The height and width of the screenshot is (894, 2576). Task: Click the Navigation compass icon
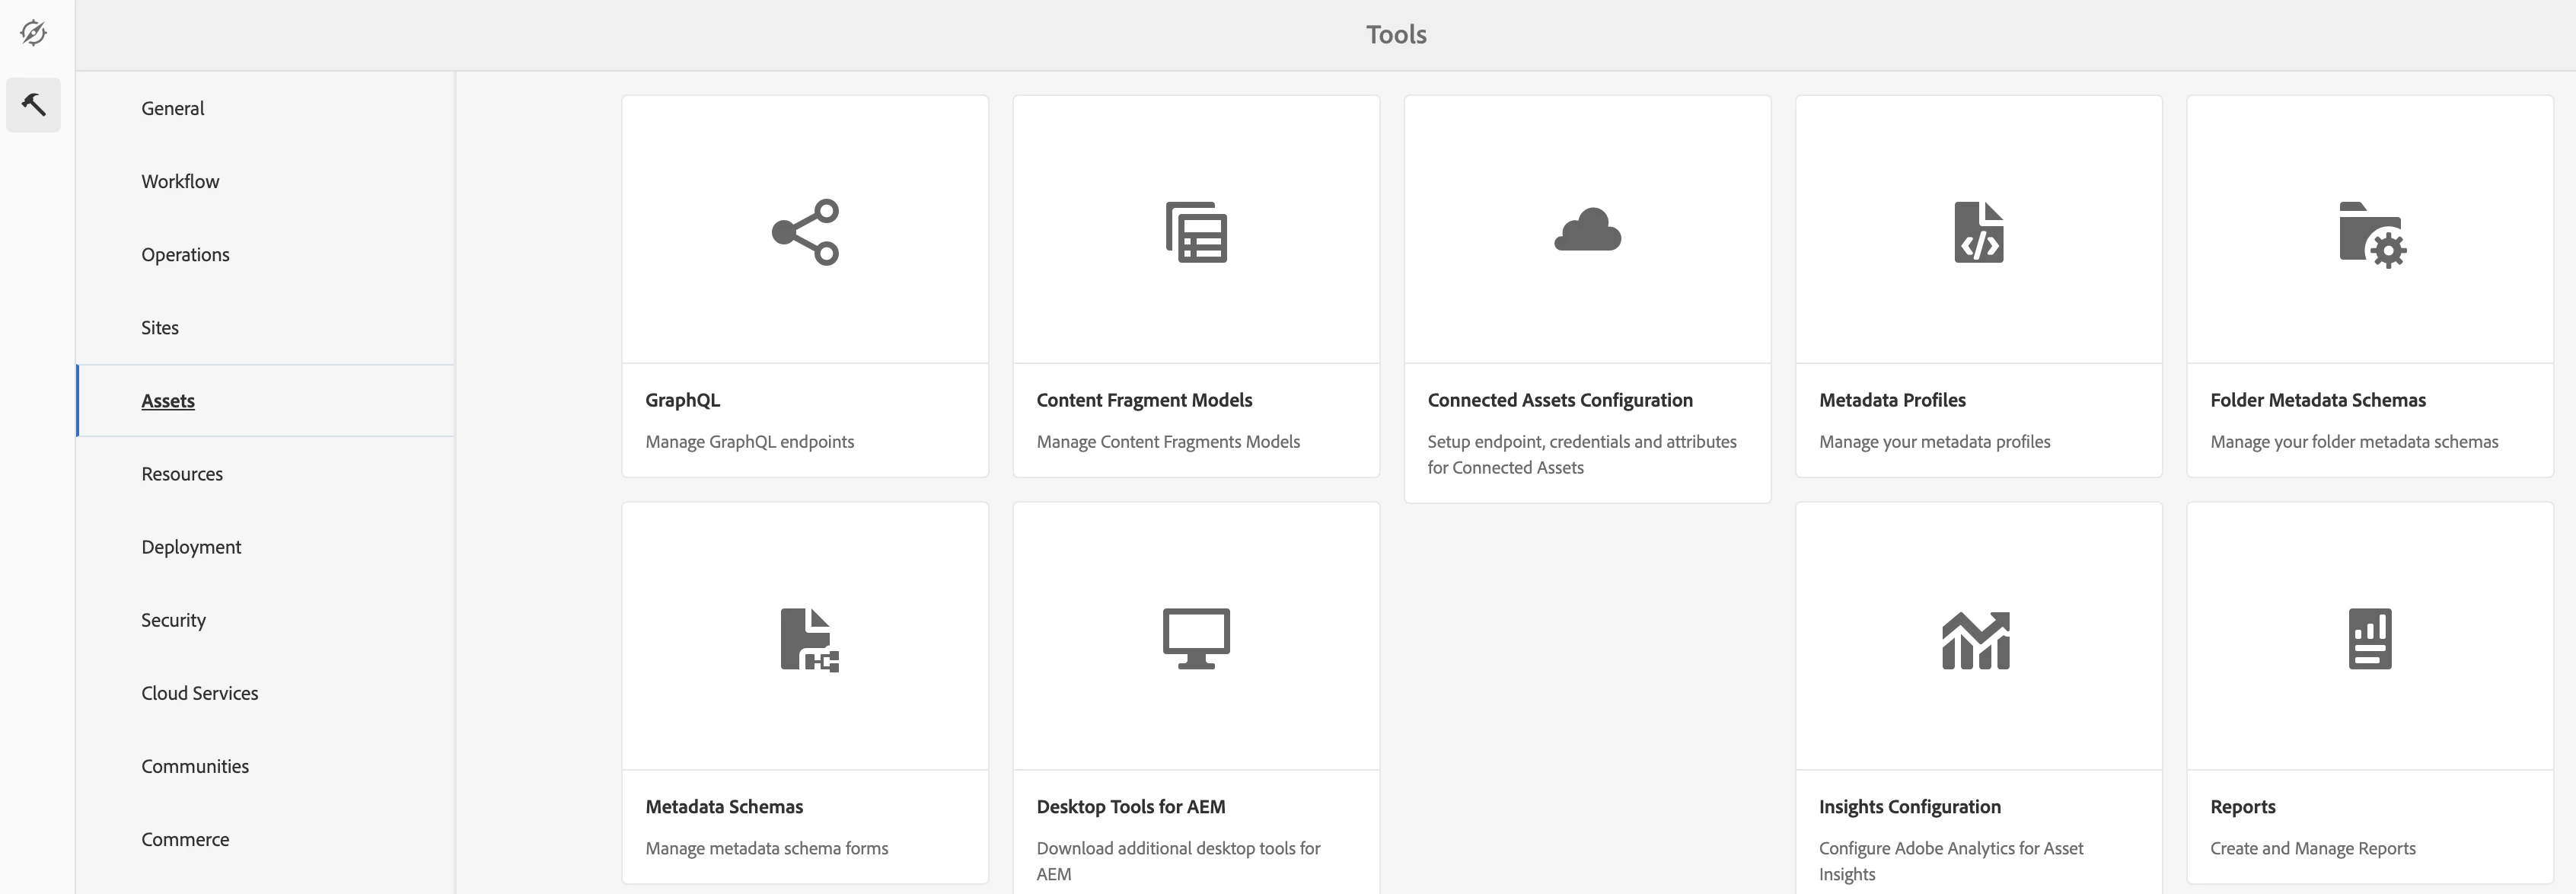pos(33,33)
